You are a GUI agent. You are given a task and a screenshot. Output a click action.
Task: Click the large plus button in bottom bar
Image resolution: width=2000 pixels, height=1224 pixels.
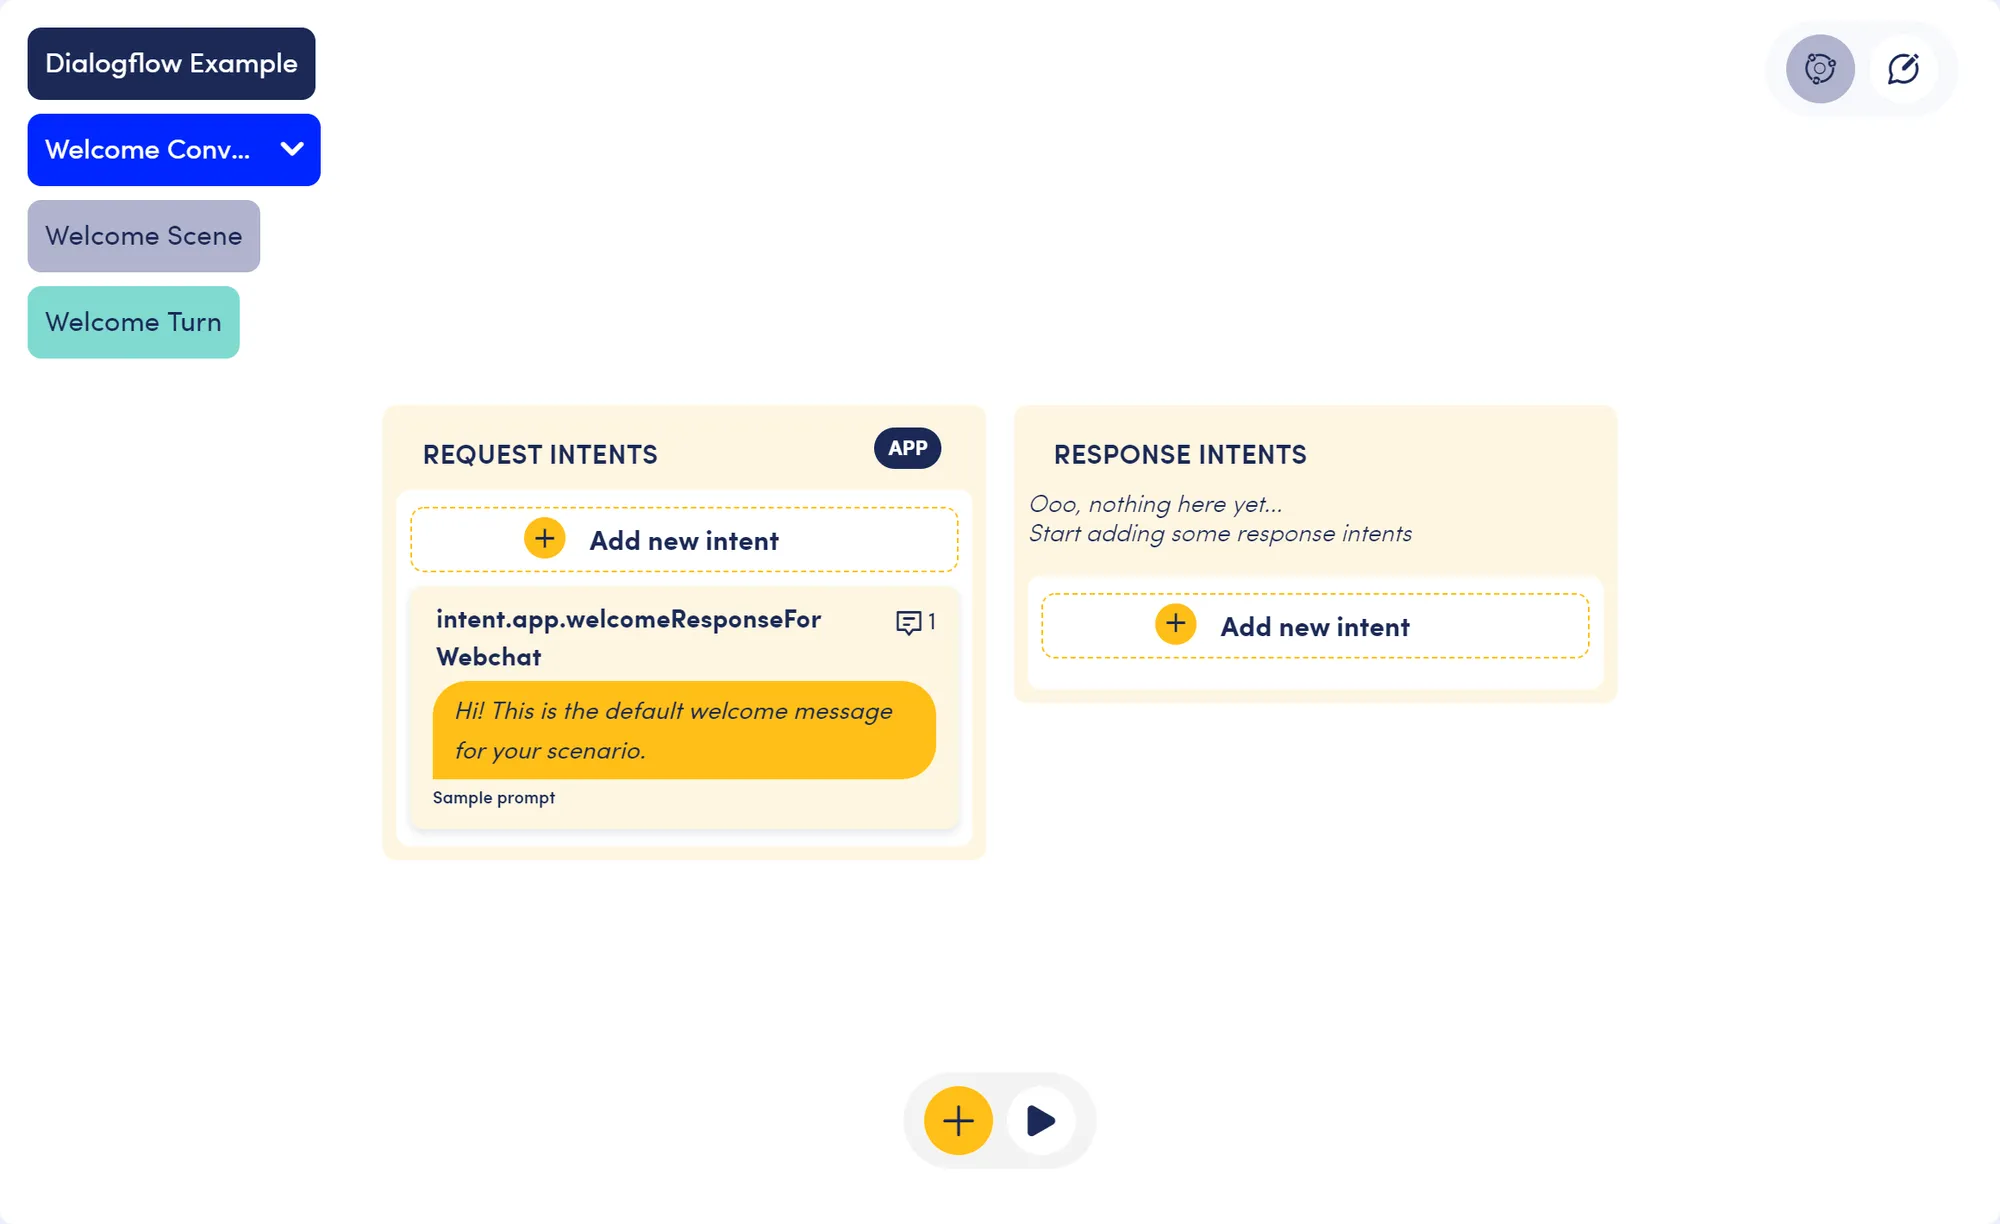pyautogui.click(x=958, y=1120)
